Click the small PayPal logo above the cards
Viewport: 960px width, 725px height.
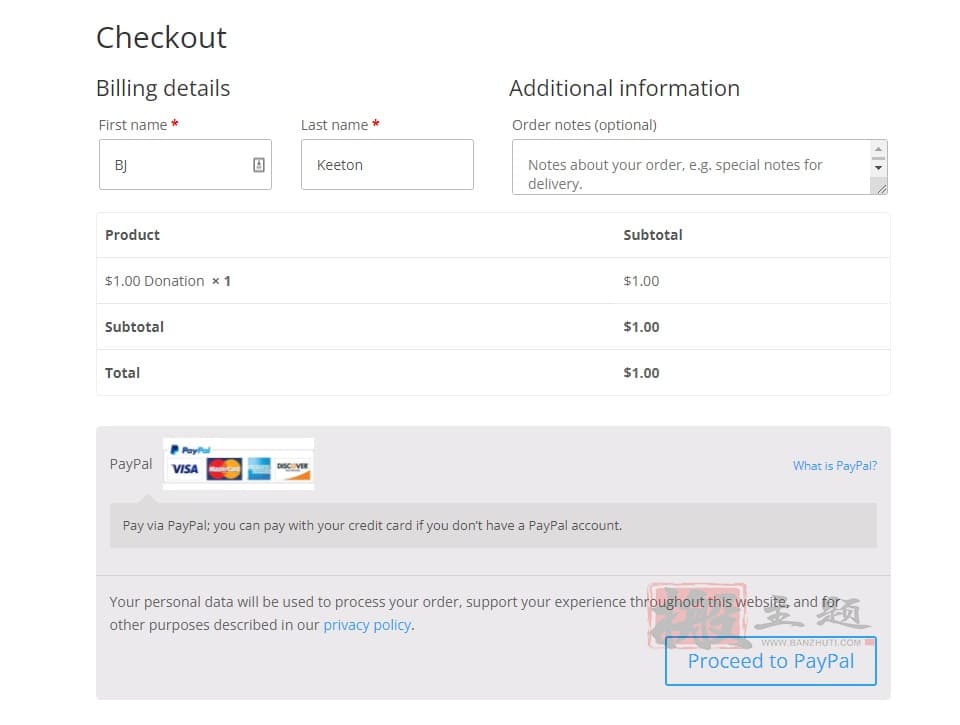[190, 449]
